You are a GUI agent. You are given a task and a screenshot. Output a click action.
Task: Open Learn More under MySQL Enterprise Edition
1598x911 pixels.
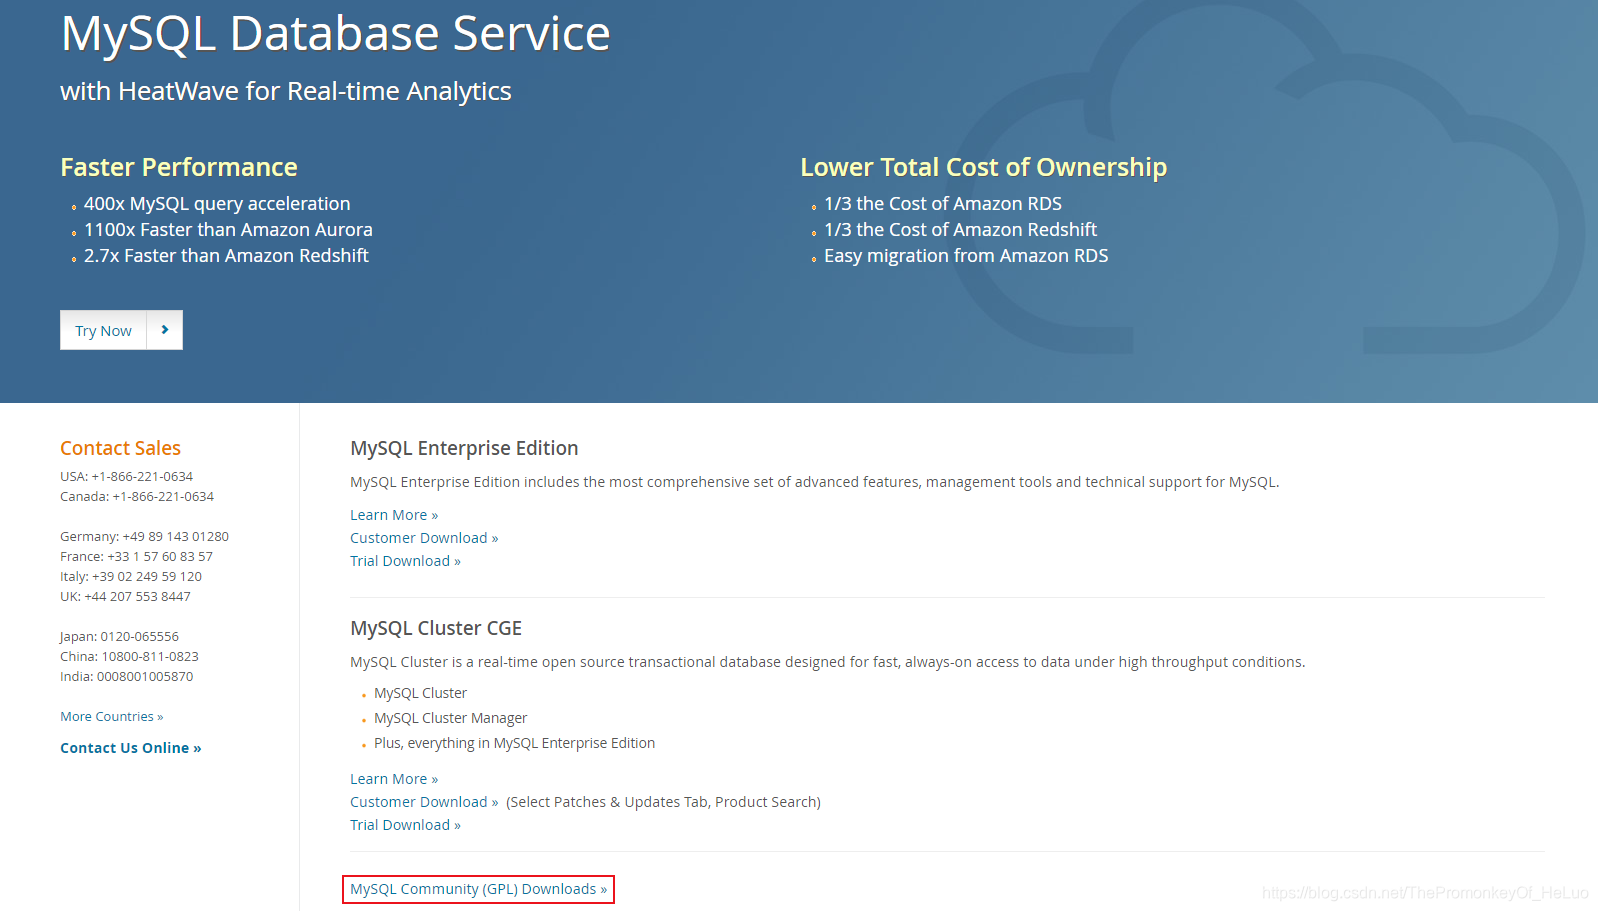click(394, 515)
